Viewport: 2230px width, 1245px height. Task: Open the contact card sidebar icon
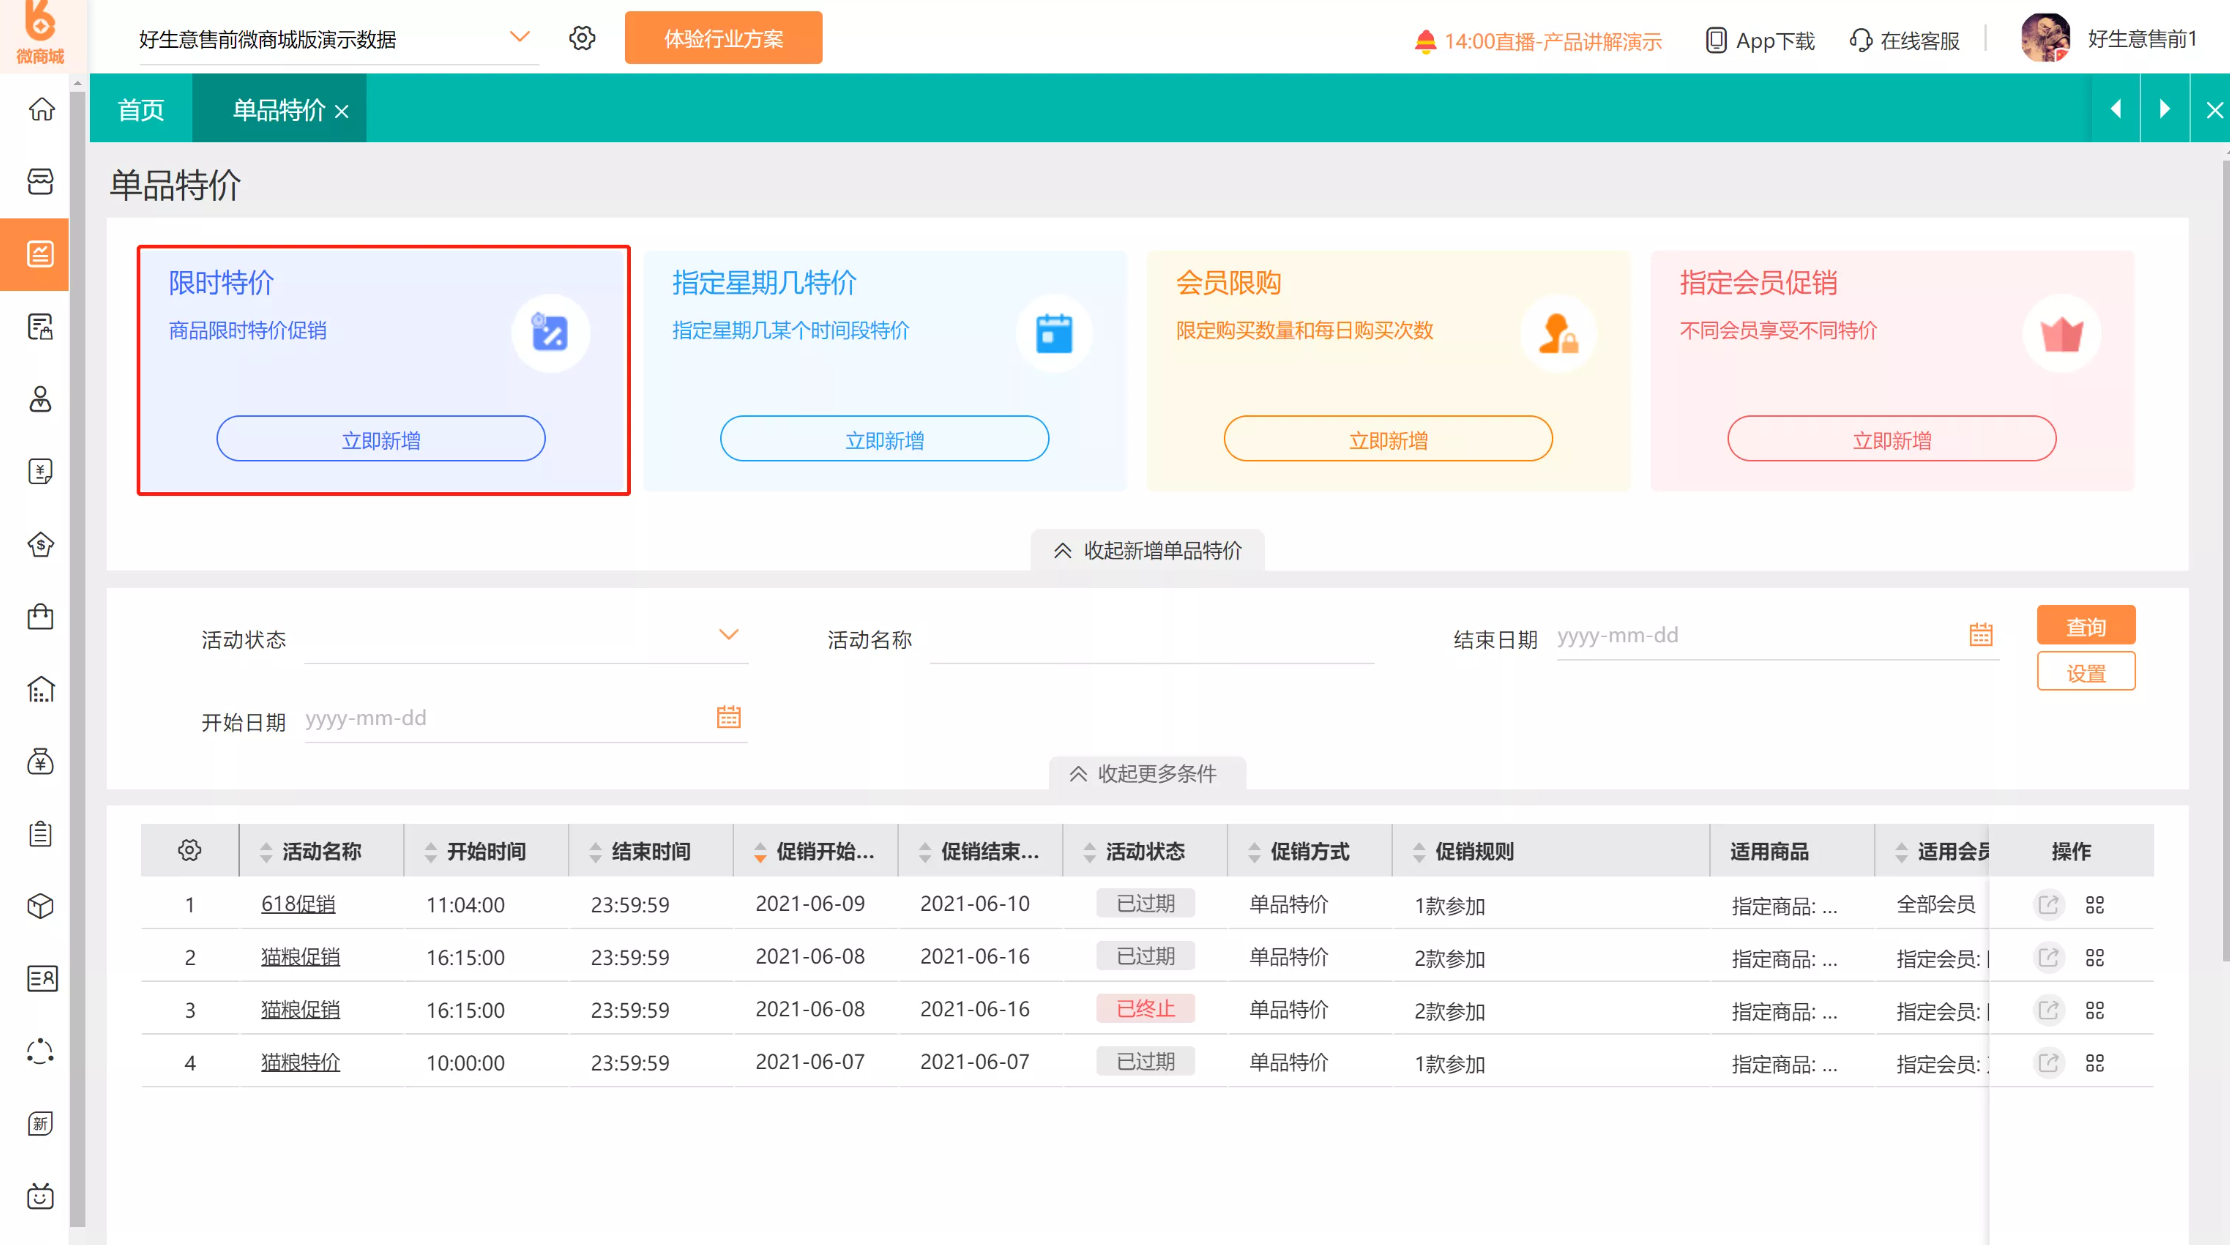41,978
